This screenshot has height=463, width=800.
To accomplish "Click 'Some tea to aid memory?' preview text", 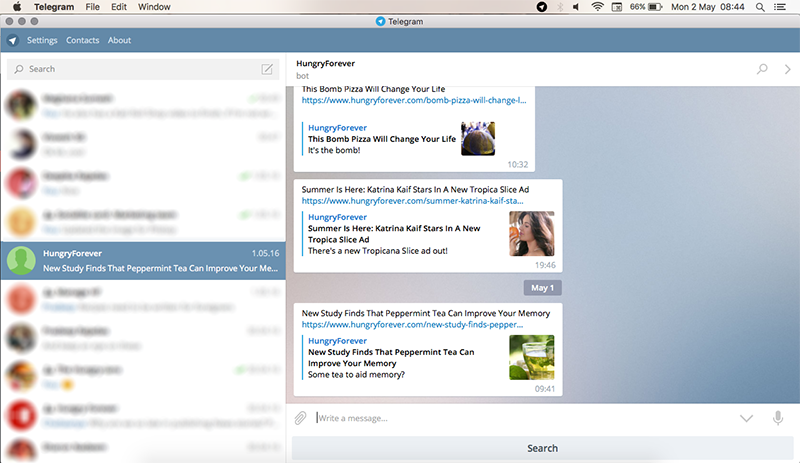I will pos(356,374).
